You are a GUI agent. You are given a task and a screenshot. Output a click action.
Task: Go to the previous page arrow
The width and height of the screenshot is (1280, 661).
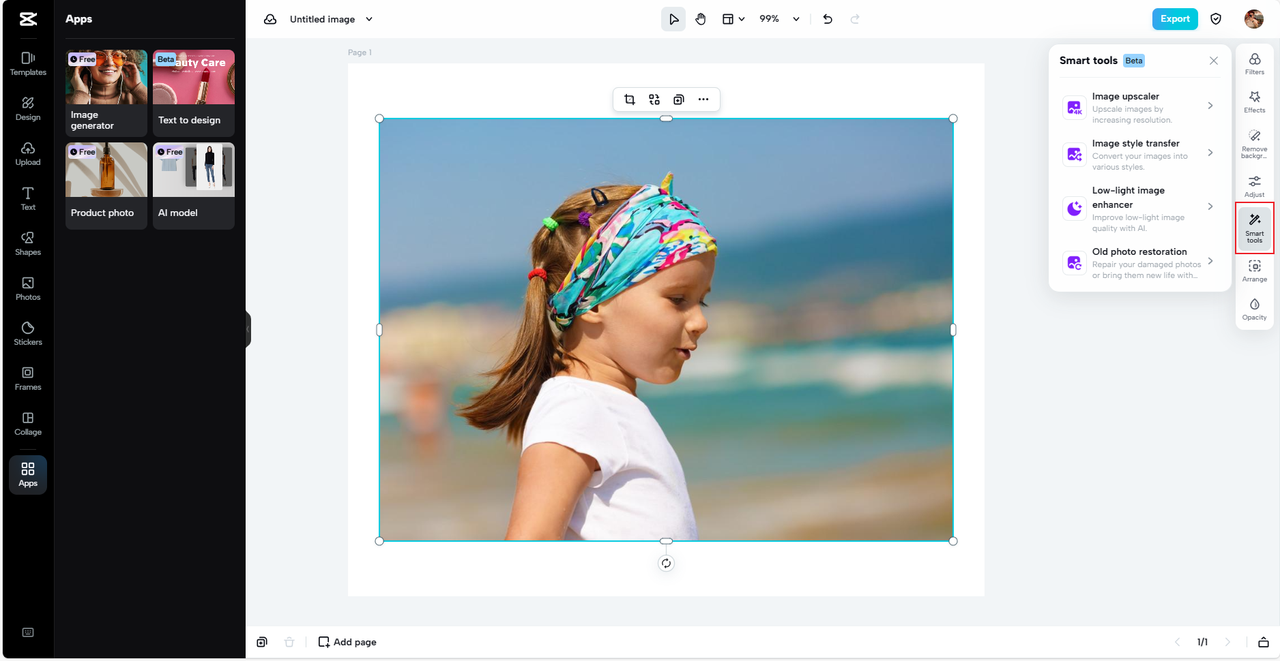(1177, 642)
